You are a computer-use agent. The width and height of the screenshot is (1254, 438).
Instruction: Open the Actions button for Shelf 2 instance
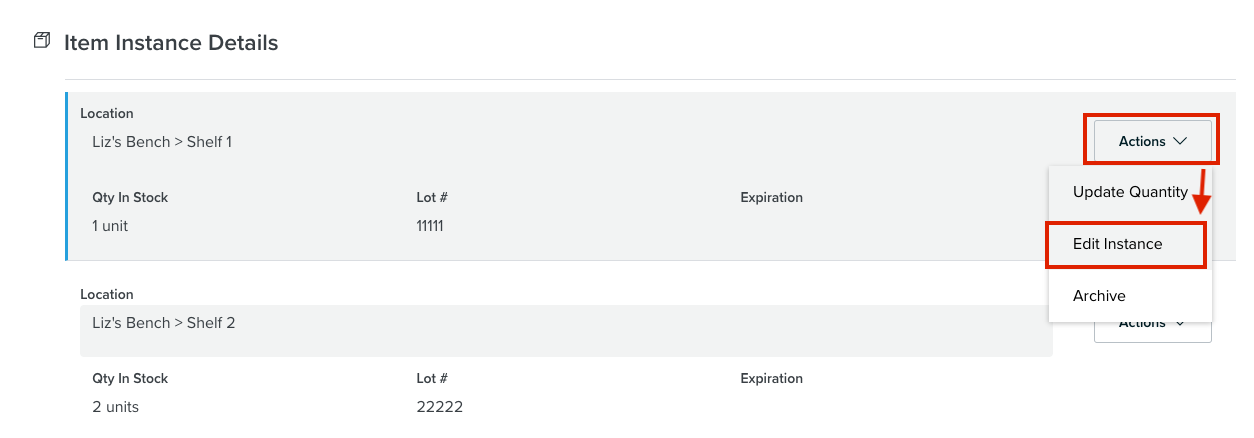click(1152, 331)
